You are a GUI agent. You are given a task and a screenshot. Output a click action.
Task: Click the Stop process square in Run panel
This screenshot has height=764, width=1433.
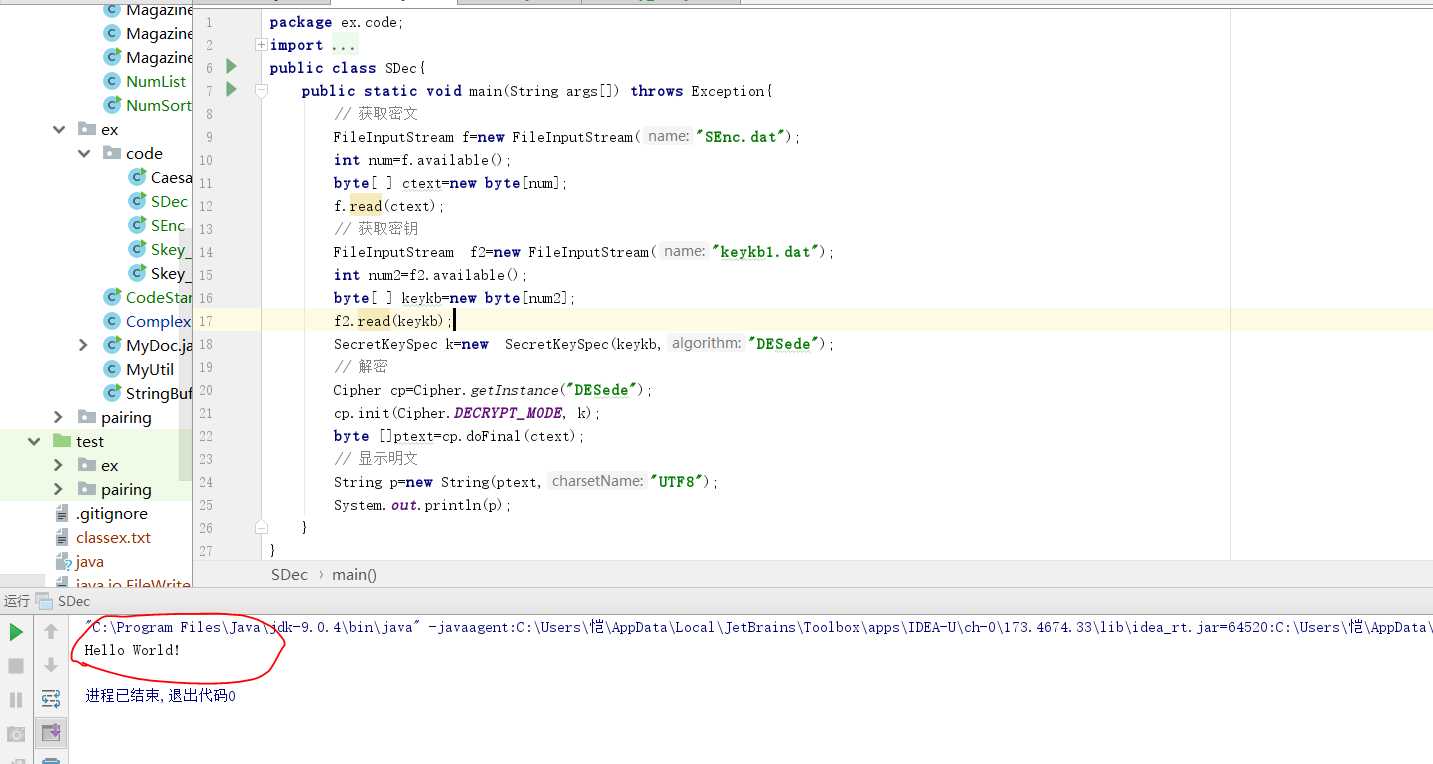pos(16,666)
